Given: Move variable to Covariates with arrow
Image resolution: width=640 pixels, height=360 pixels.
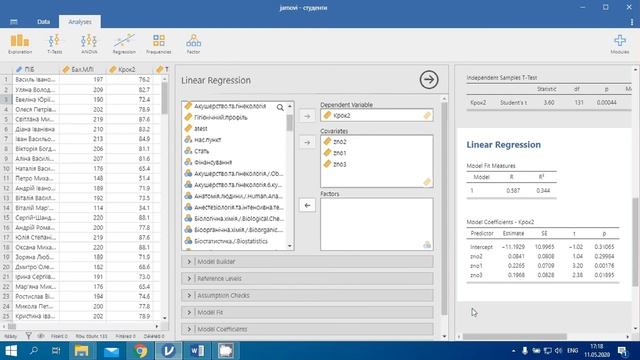Looking at the screenshot, I should [x=307, y=142].
